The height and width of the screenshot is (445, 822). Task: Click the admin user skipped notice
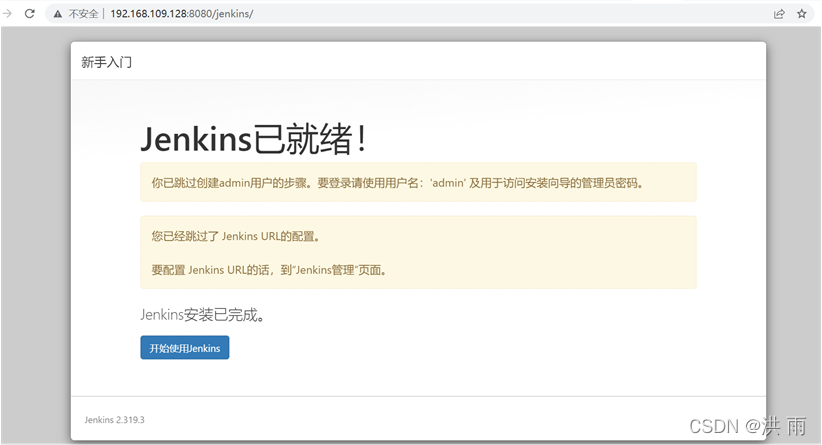(418, 182)
